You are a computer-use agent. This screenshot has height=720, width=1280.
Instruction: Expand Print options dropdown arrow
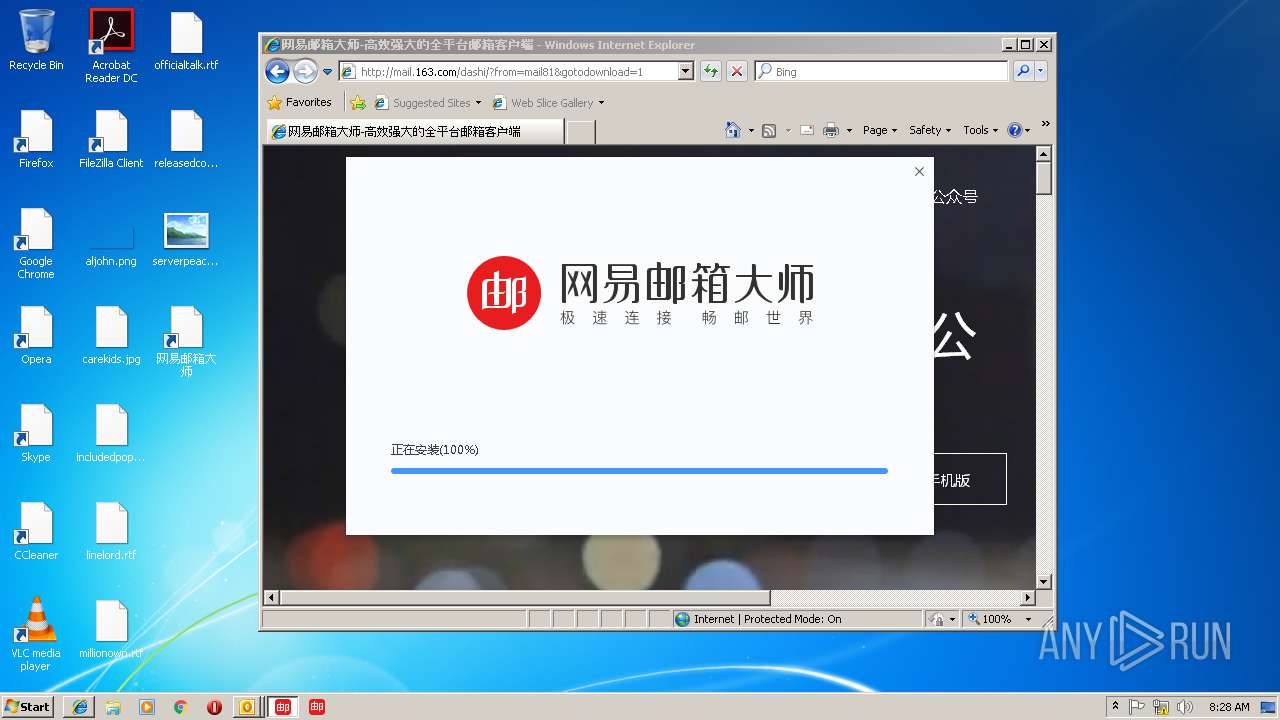point(849,130)
